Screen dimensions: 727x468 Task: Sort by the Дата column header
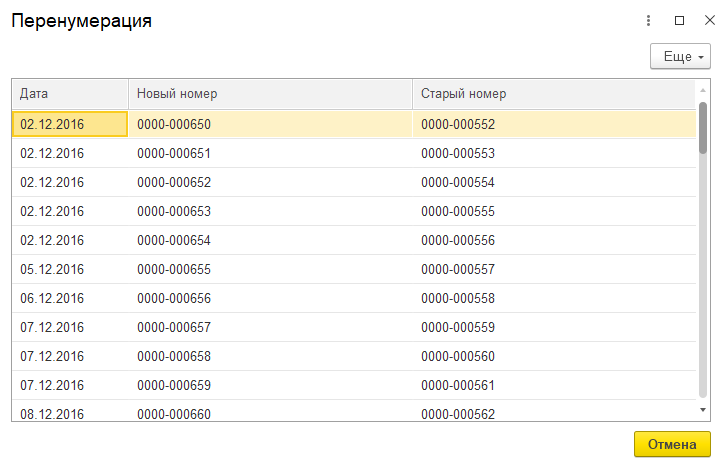[70, 94]
